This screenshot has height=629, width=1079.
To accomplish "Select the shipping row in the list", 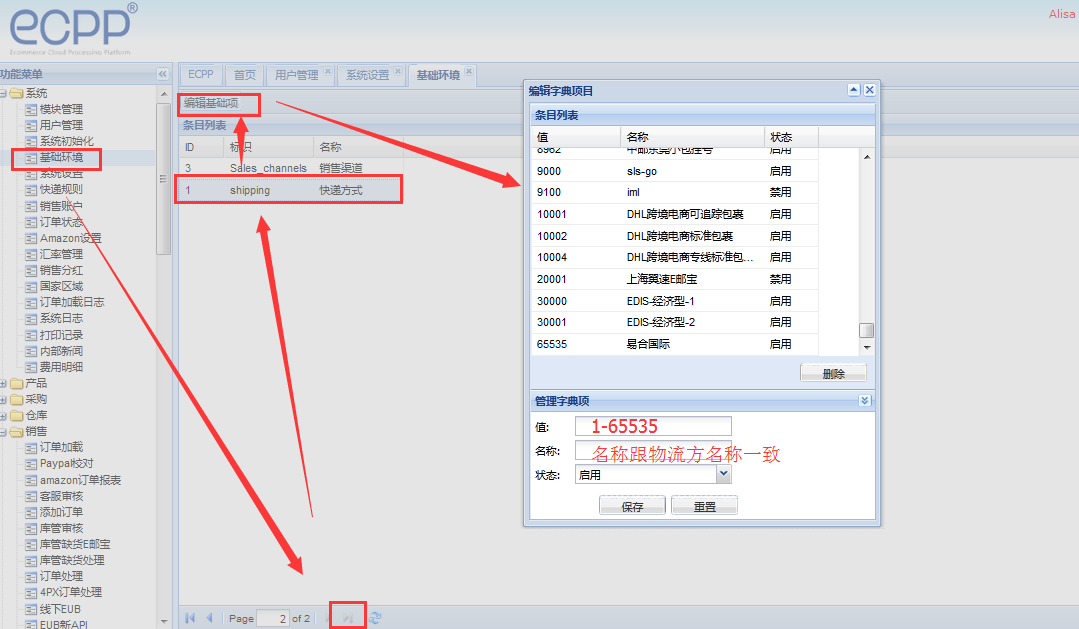I will tap(288, 190).
